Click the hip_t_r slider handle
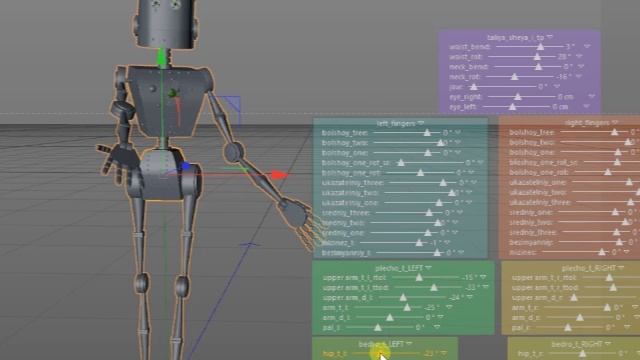This screenshot has height=360, width=640. click(582, 353)
